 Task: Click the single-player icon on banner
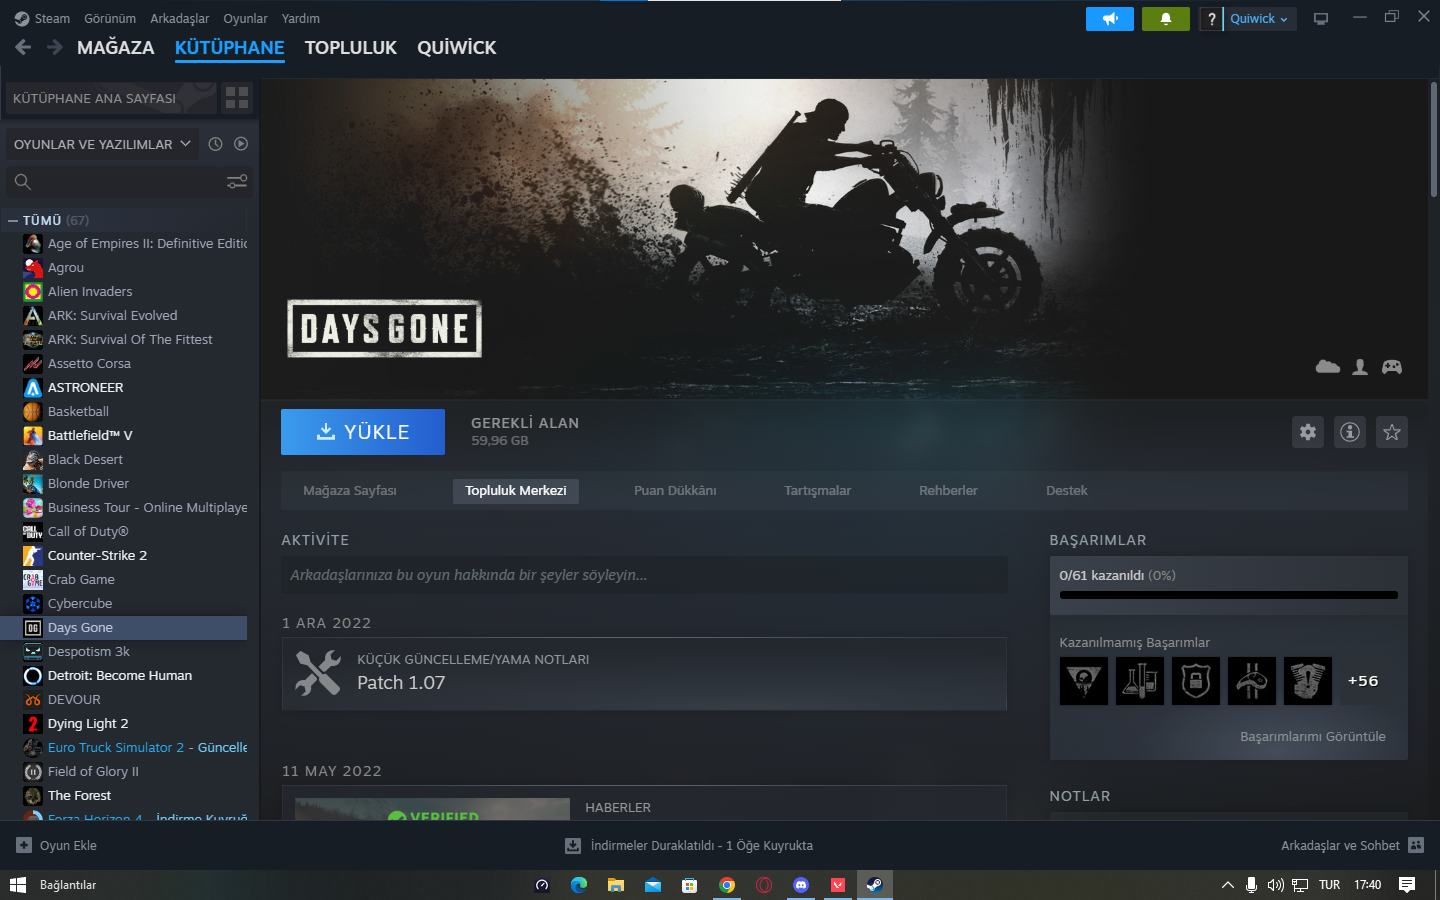pyautogui.click(x=1360, y=367)
